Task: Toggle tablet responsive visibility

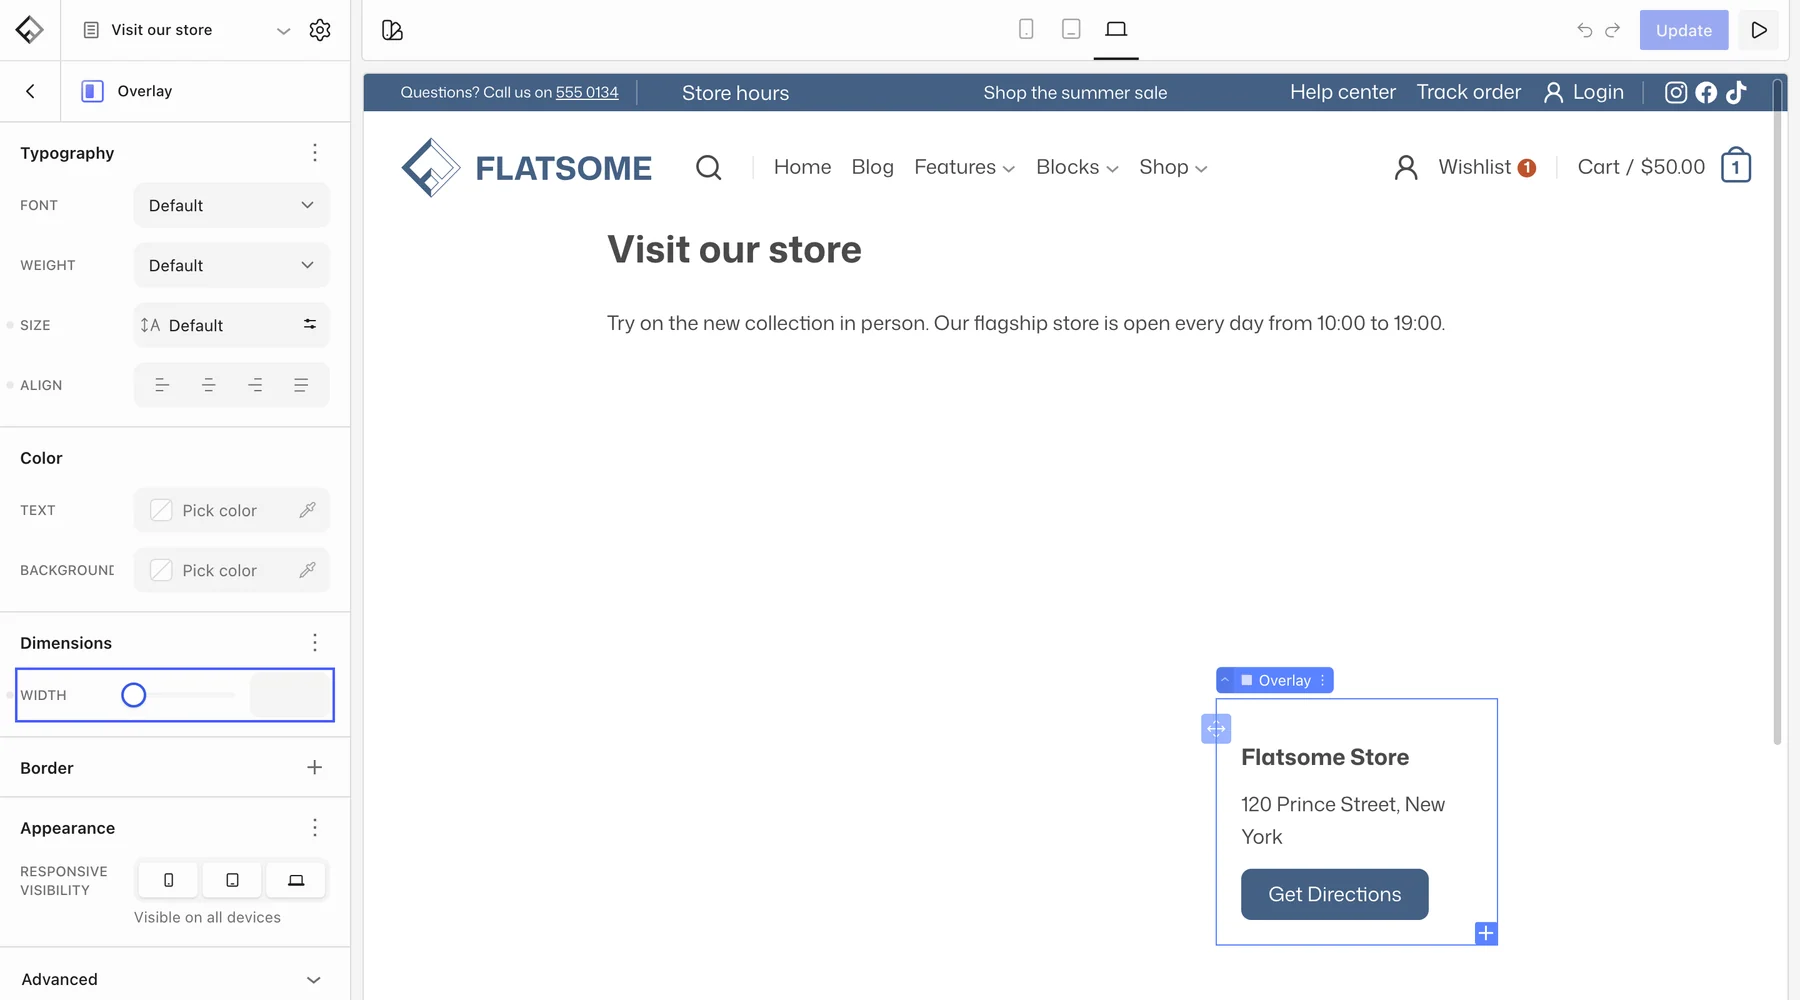Action: point(232,880)
